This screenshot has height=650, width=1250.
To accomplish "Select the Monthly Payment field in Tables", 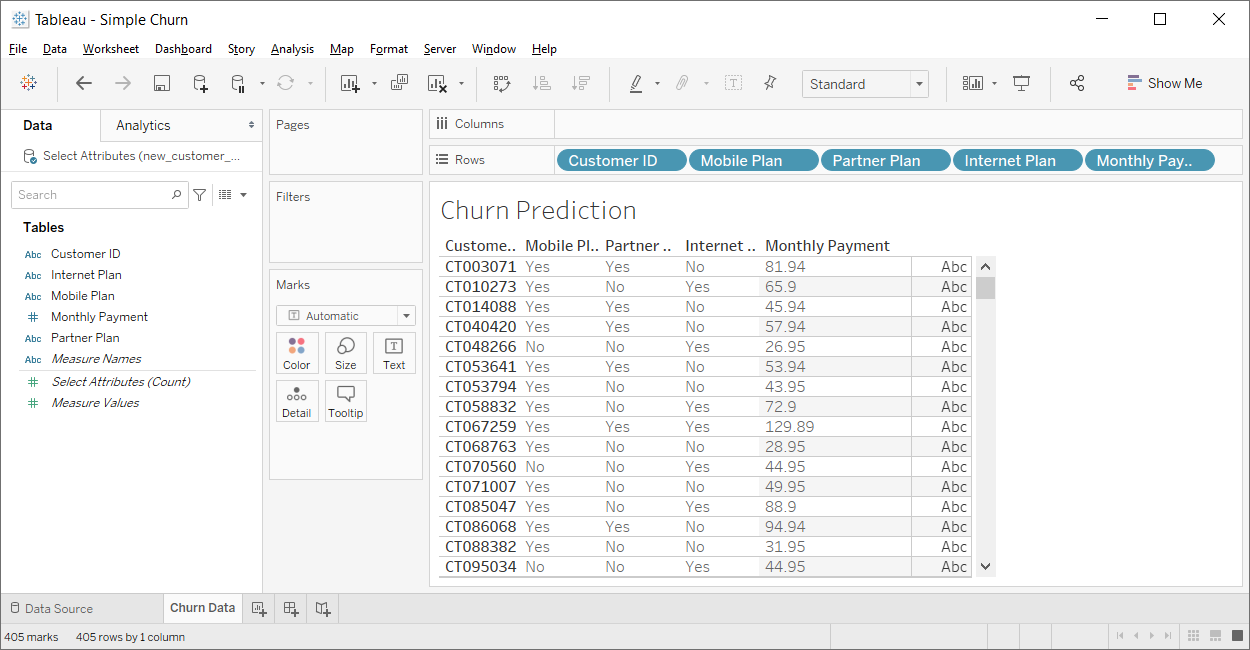I will [x=99, y=317].
